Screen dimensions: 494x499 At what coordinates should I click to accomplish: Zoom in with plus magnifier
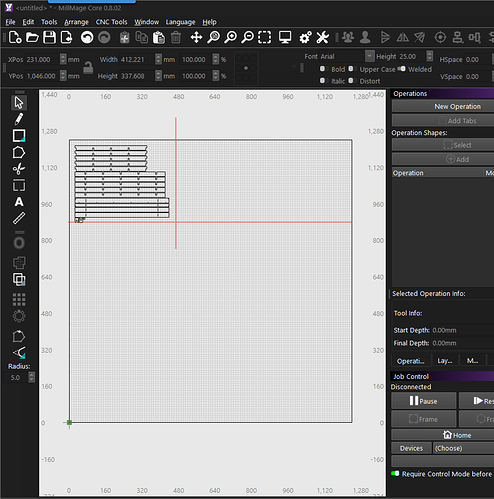pyautogui.click(x=230, y=37)
